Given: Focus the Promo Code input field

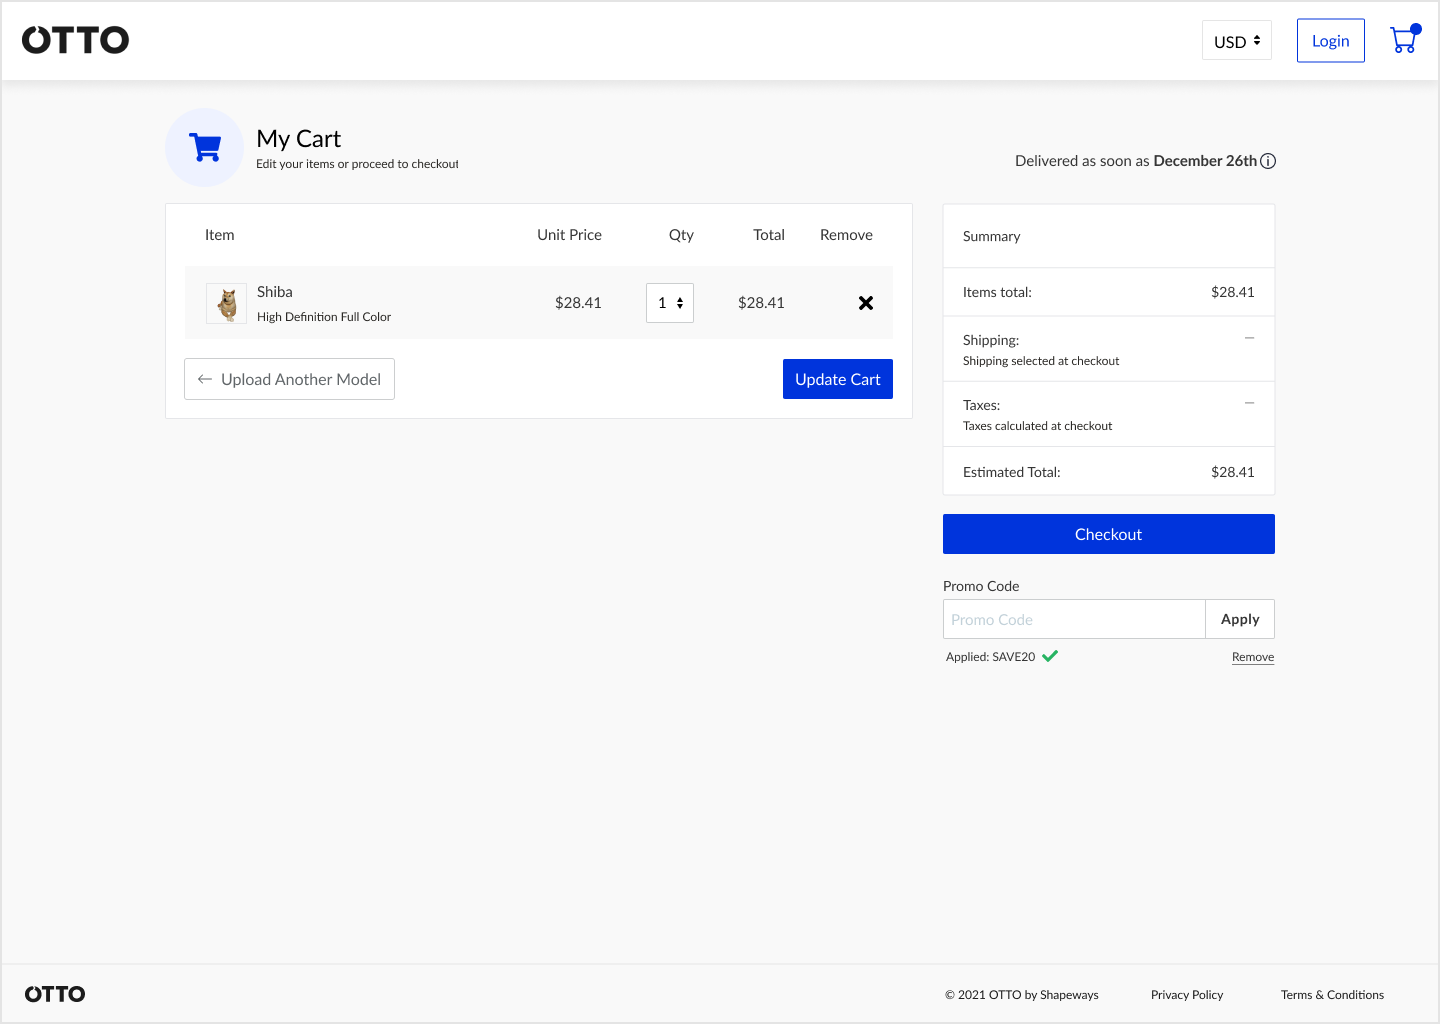Looking at the screenshot, I should tap(1074, 619).
